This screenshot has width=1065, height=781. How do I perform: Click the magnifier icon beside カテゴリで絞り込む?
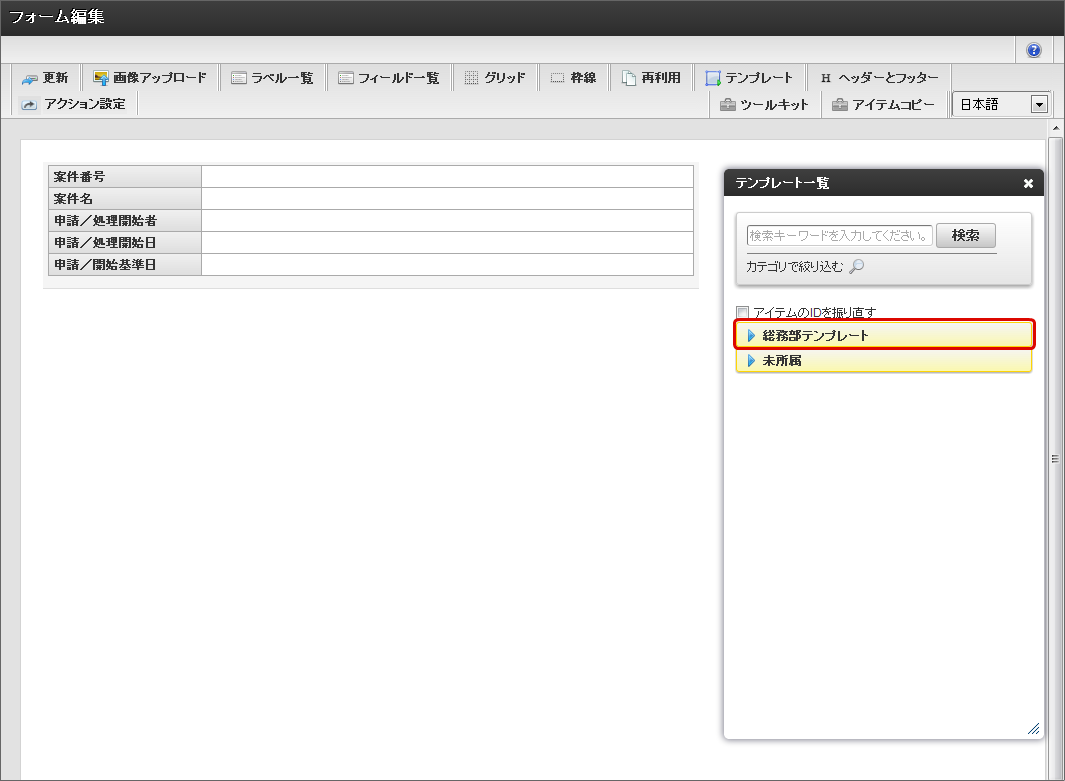(856, 267)
